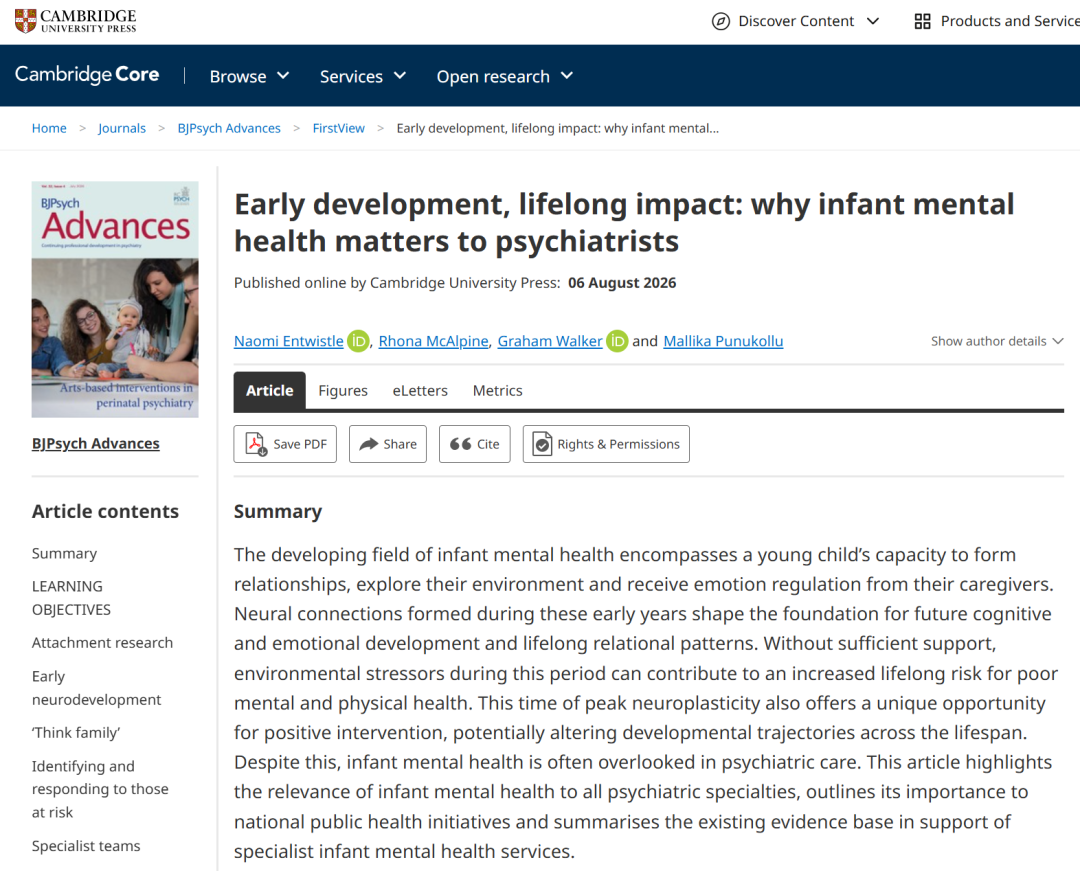Click the Products and Services grid icon
1080x871 pixels.
coord(922,21)
